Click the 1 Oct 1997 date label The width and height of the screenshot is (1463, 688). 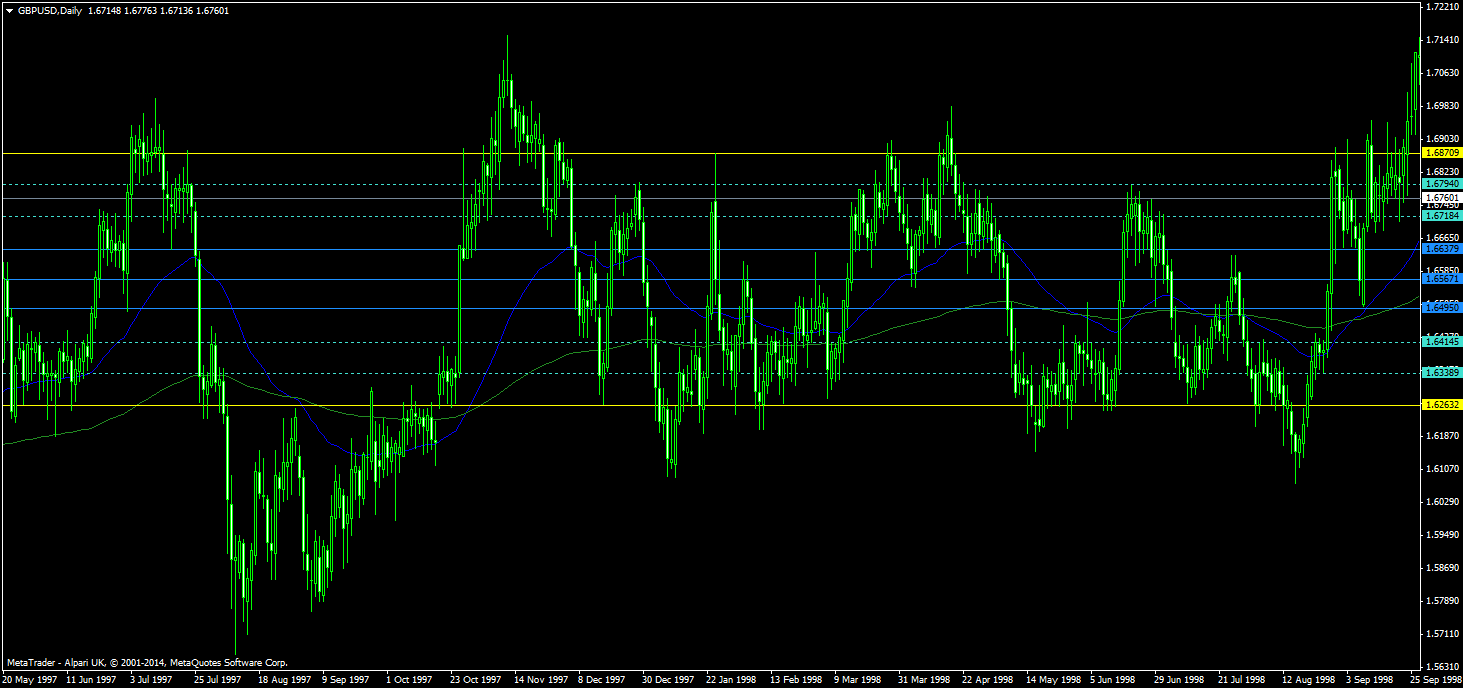[x=411, y=679]
